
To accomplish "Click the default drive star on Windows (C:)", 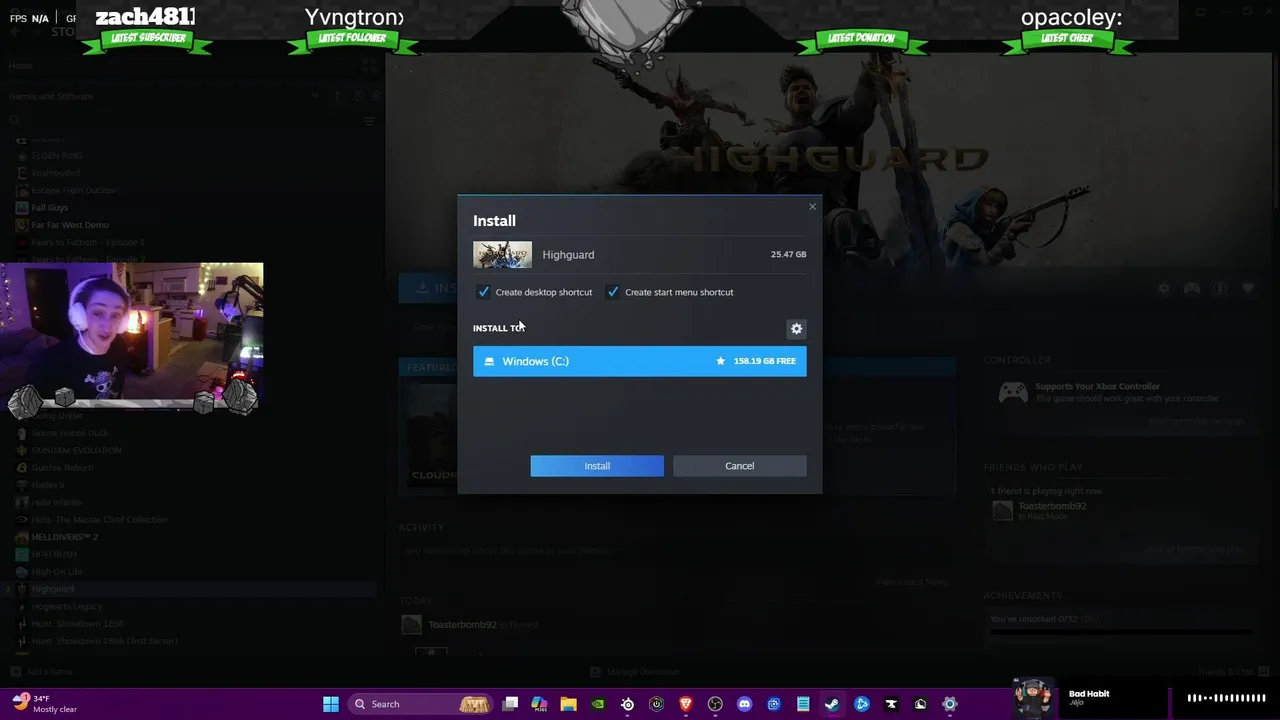I will [720, 361].
